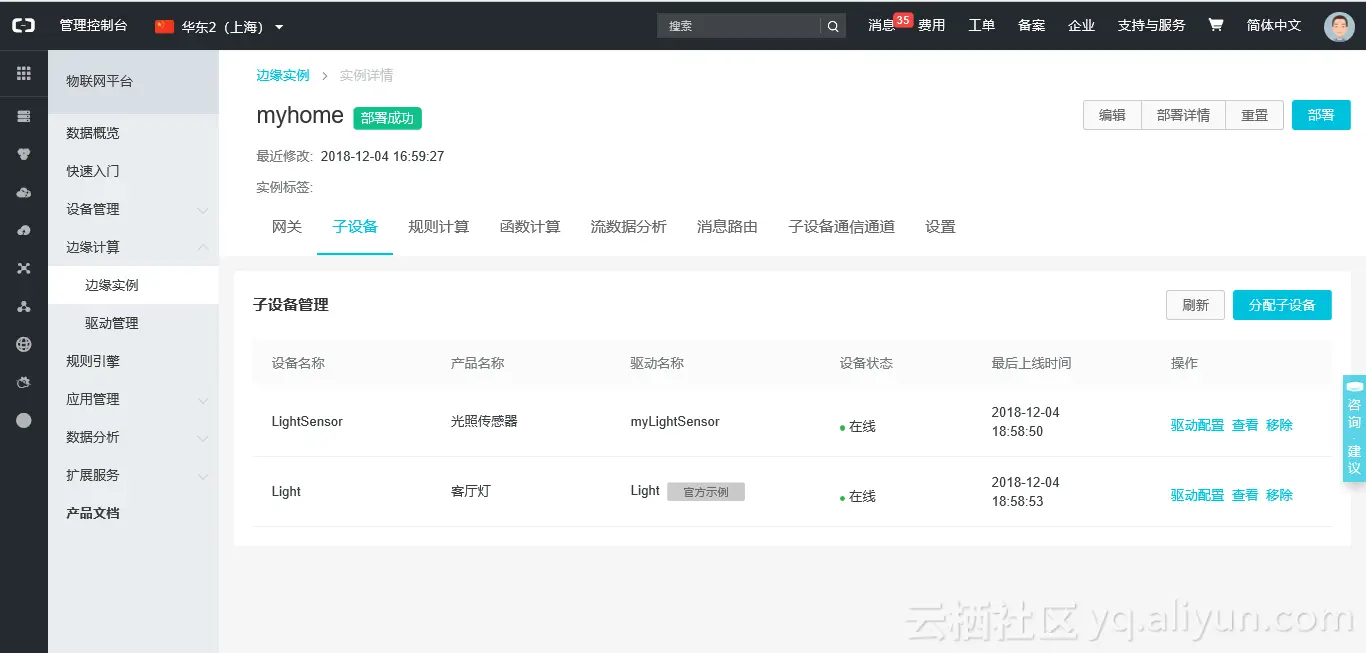Click 移除 for LightSensor
This screenshot has height=653, width=1366.
coord(1279,425)
